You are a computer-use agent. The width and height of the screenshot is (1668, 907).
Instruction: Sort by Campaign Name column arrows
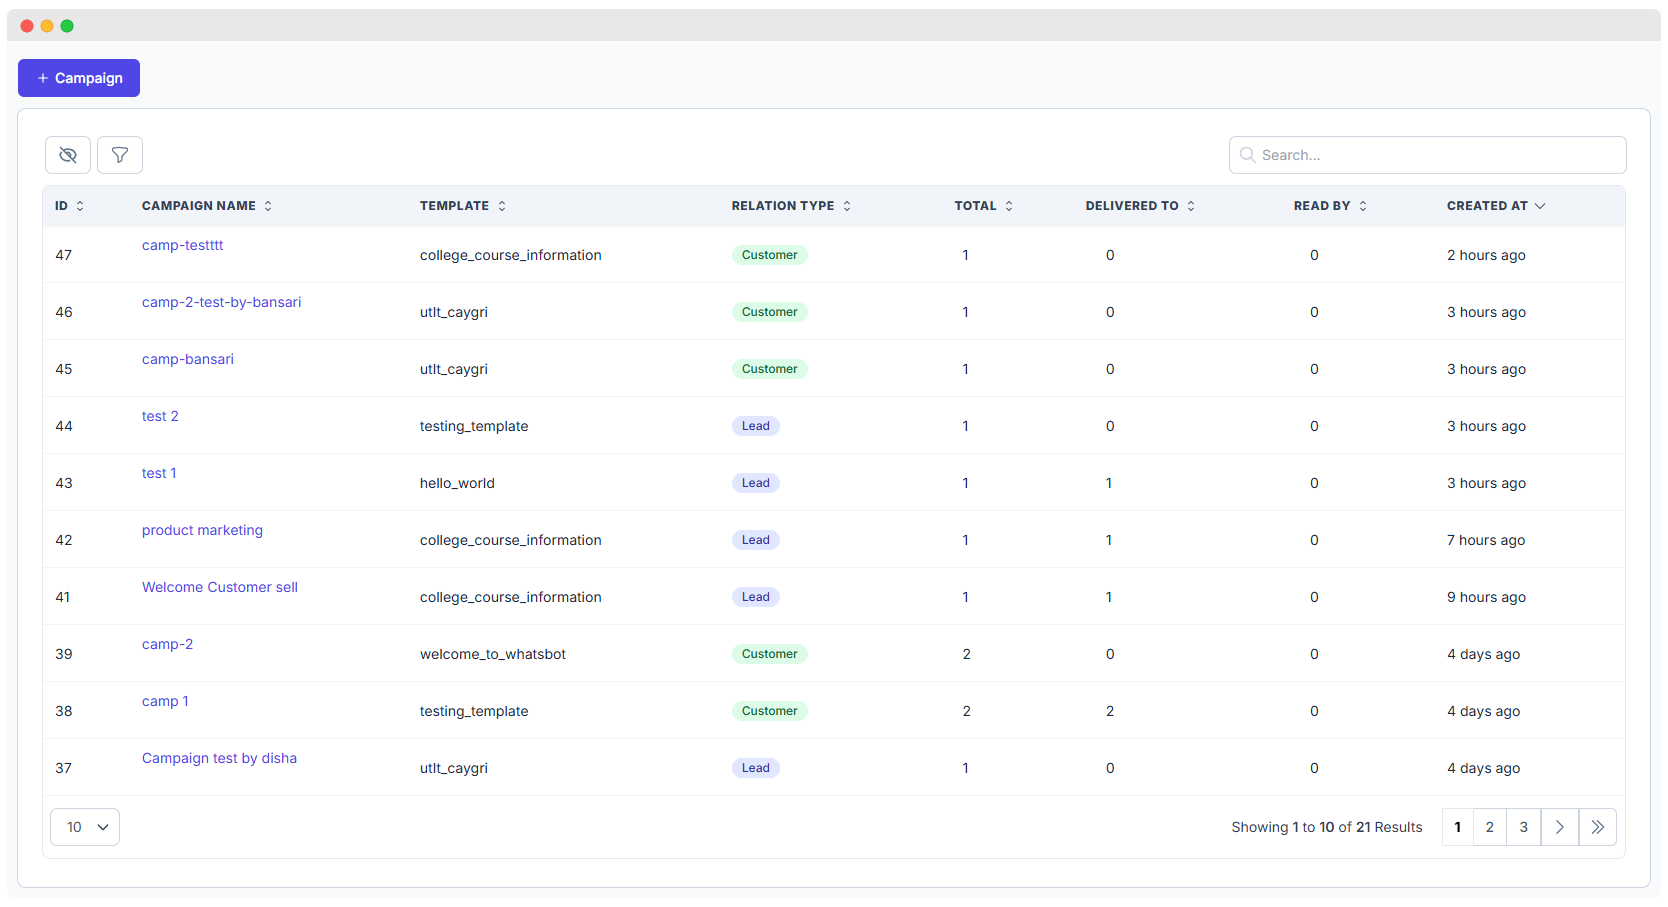point(268,206)
